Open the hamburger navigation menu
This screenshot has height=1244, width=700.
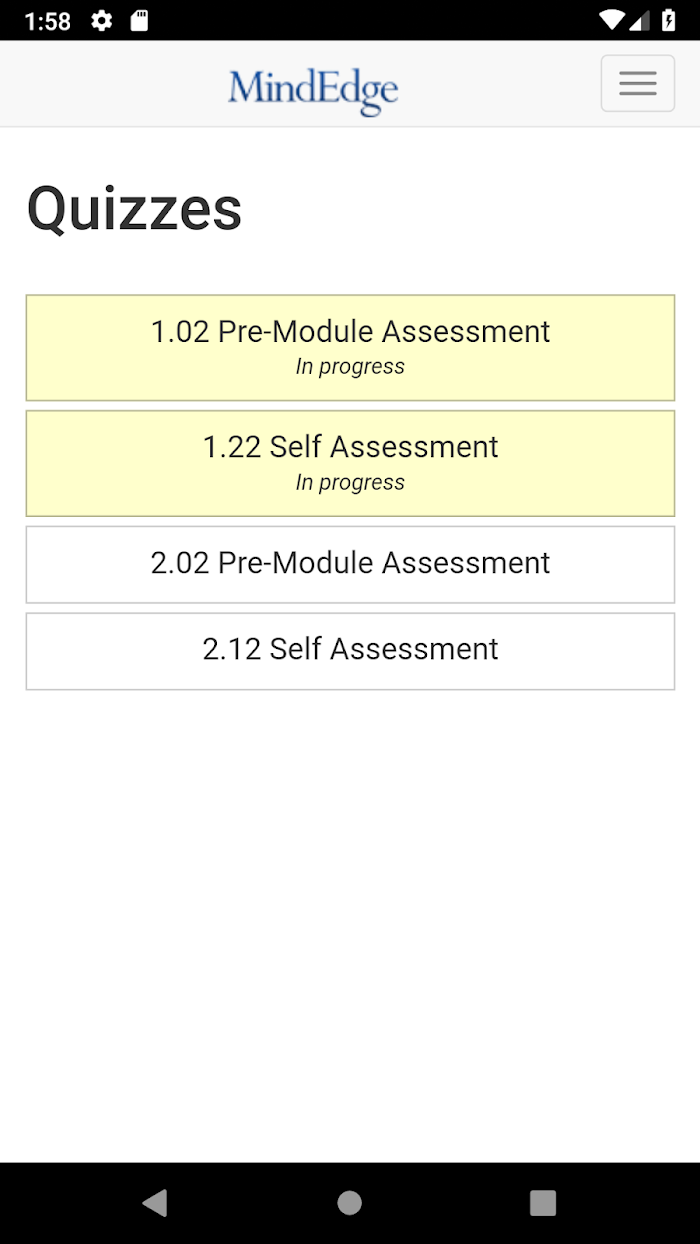pos(637,83)
